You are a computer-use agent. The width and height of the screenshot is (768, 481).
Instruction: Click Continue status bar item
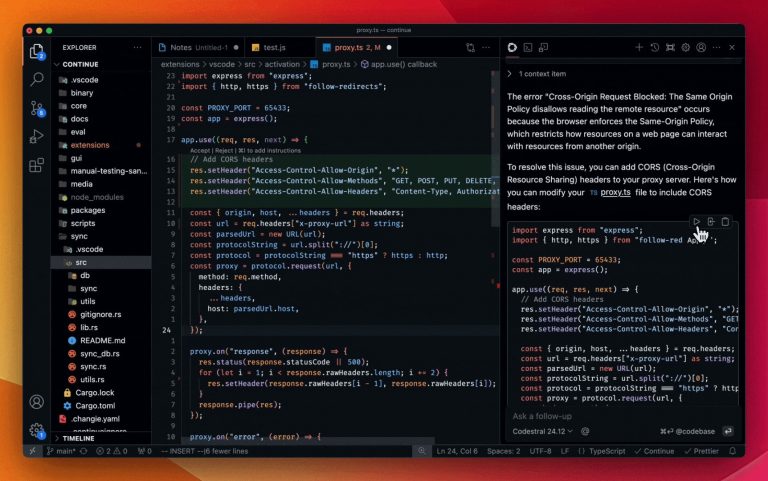[654, 451]
